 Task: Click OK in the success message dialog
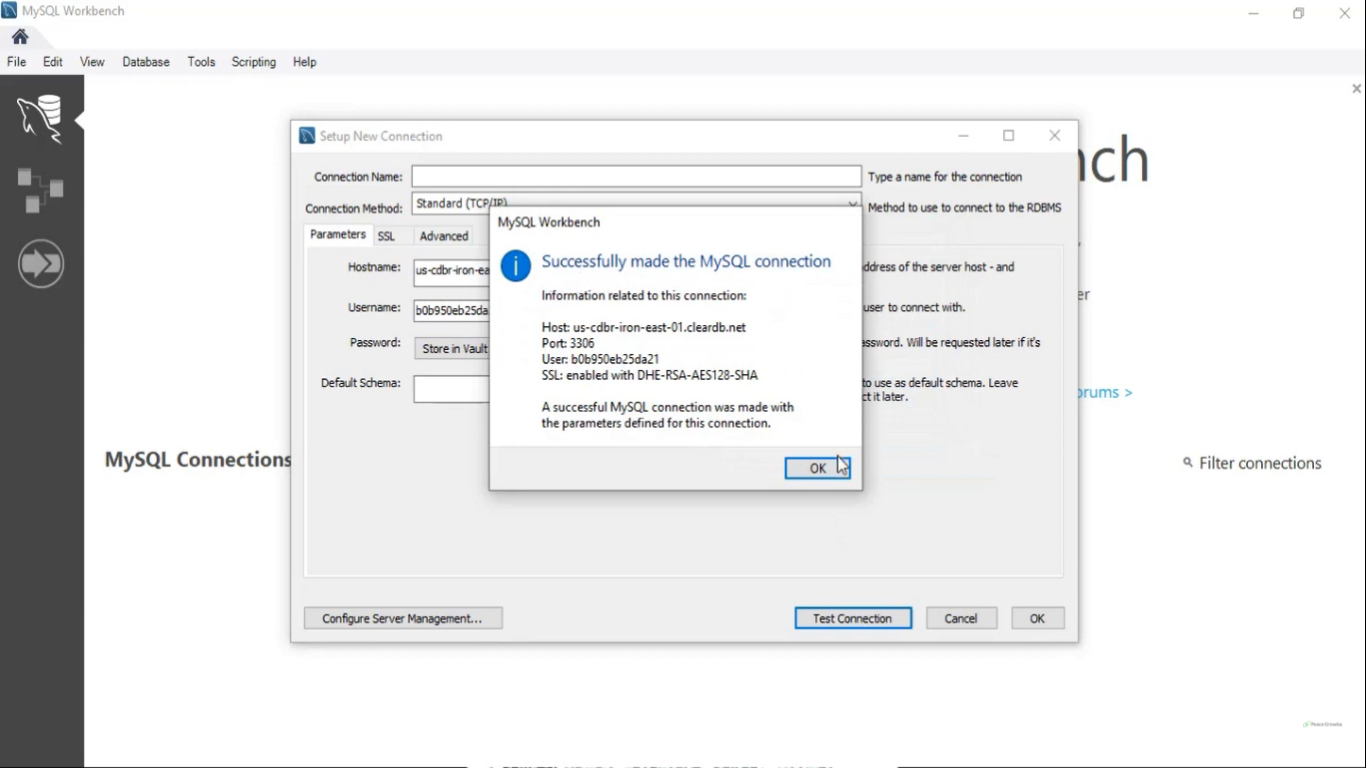[x=817, y=468]
